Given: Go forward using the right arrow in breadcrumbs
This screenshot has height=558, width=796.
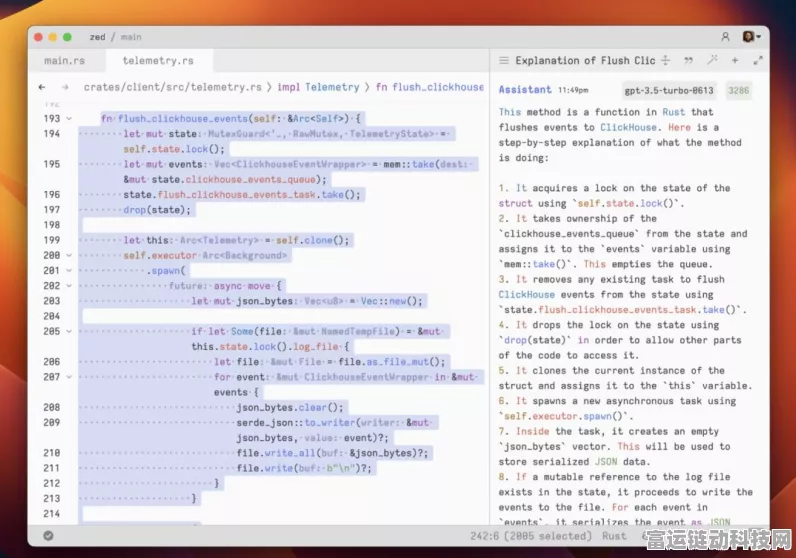Looking at the screenshot, I should click(x=65, y=87).
